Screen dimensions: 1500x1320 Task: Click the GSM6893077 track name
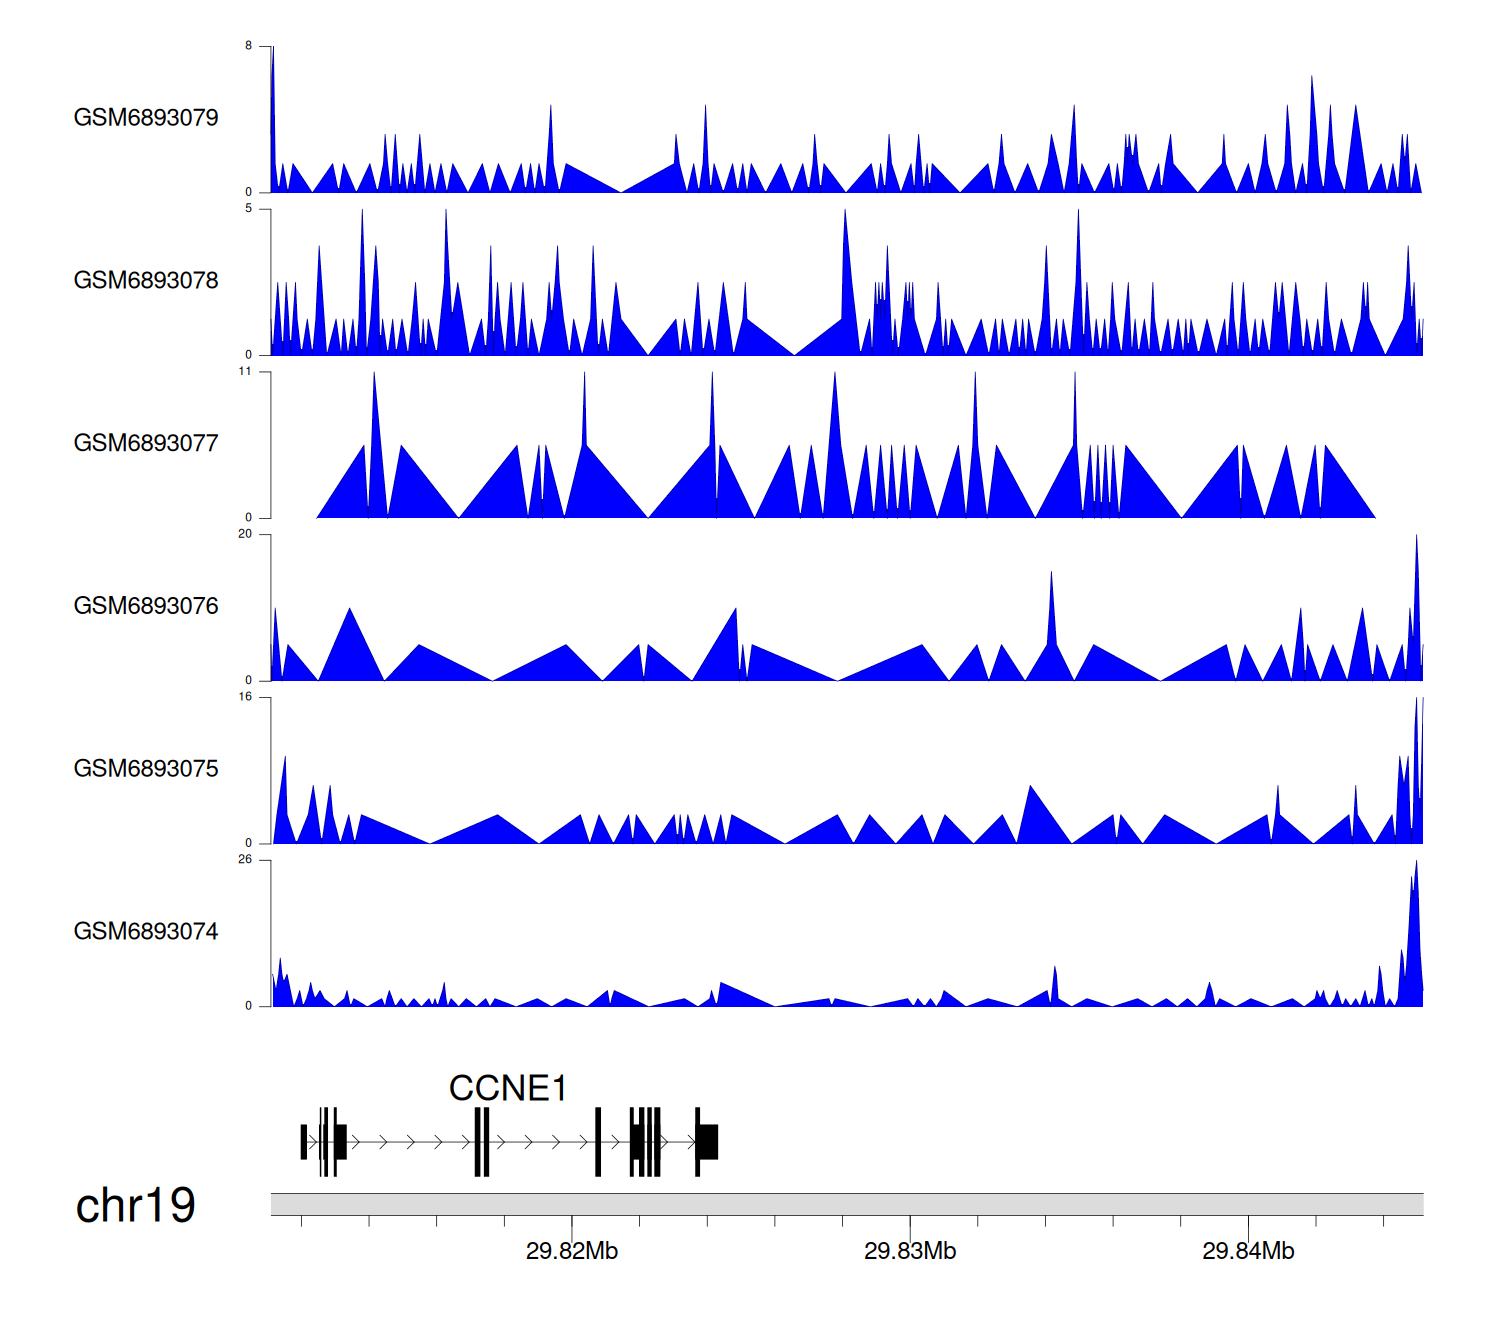click(x=146, y=444)
